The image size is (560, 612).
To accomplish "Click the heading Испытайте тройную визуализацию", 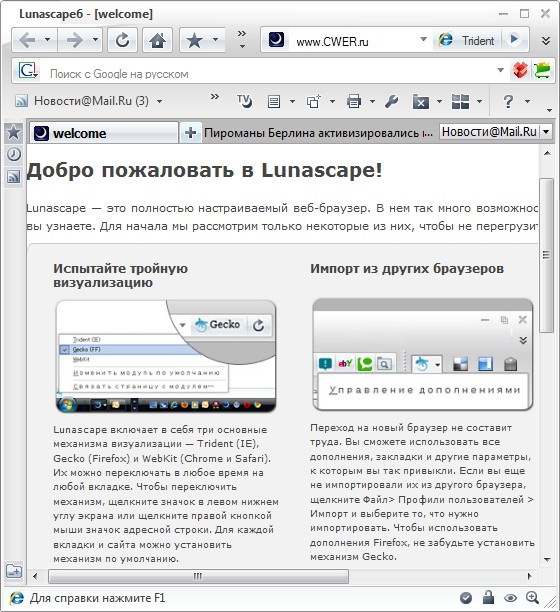I will coord(121,275).
